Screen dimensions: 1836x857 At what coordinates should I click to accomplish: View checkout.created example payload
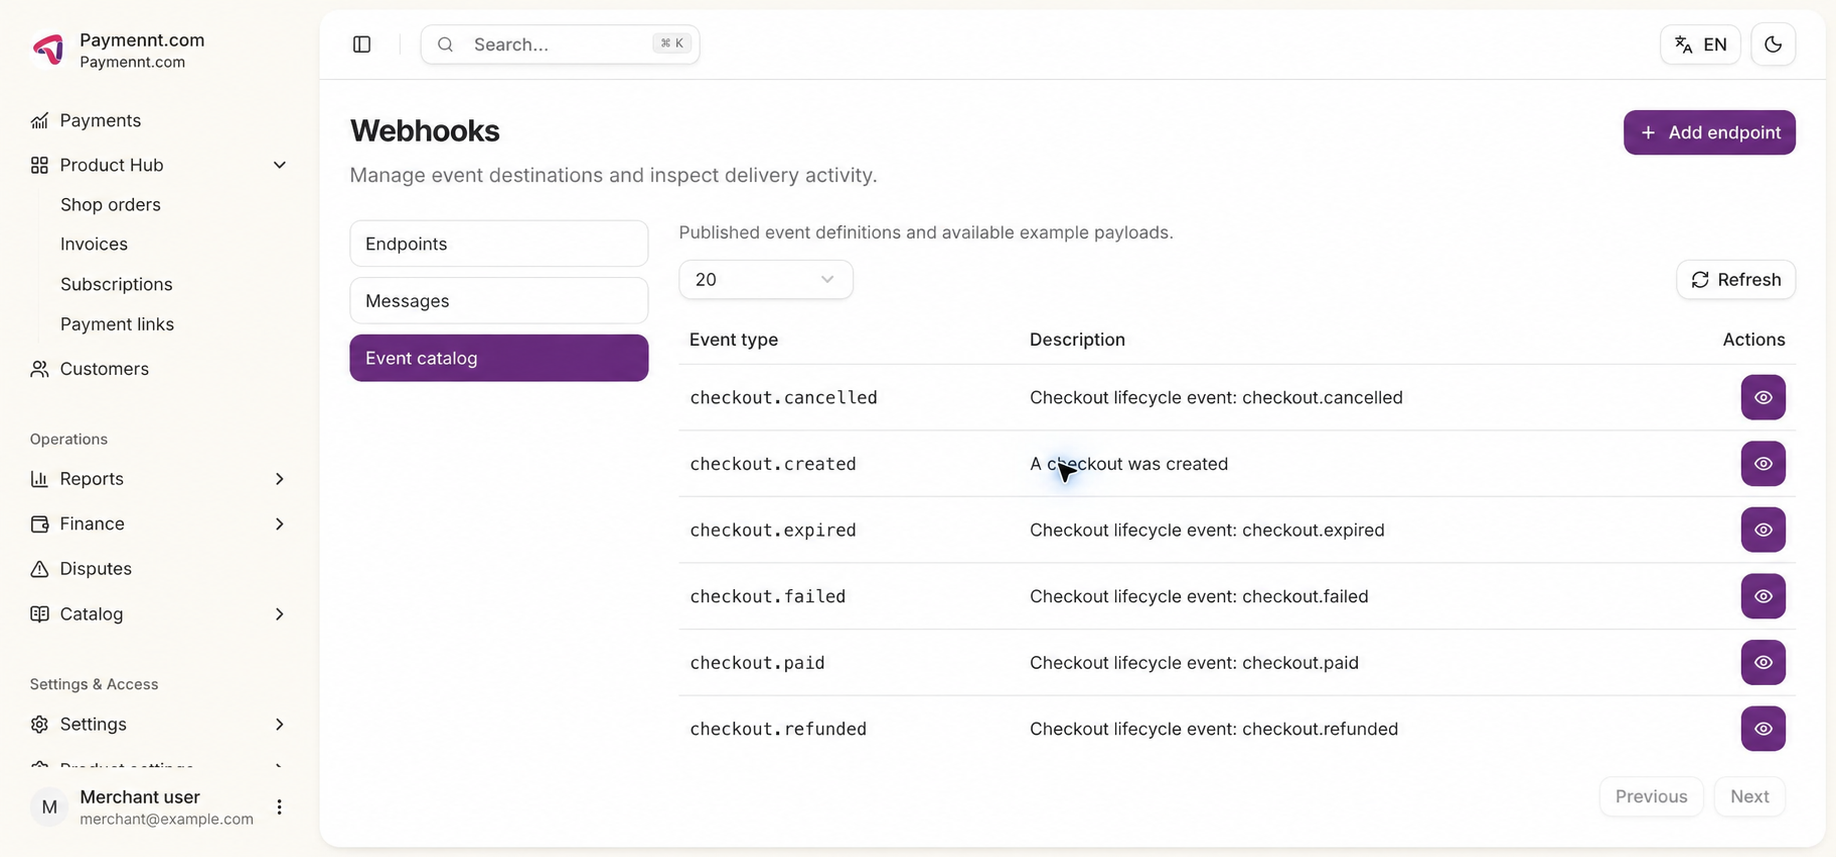(1763, 464)
